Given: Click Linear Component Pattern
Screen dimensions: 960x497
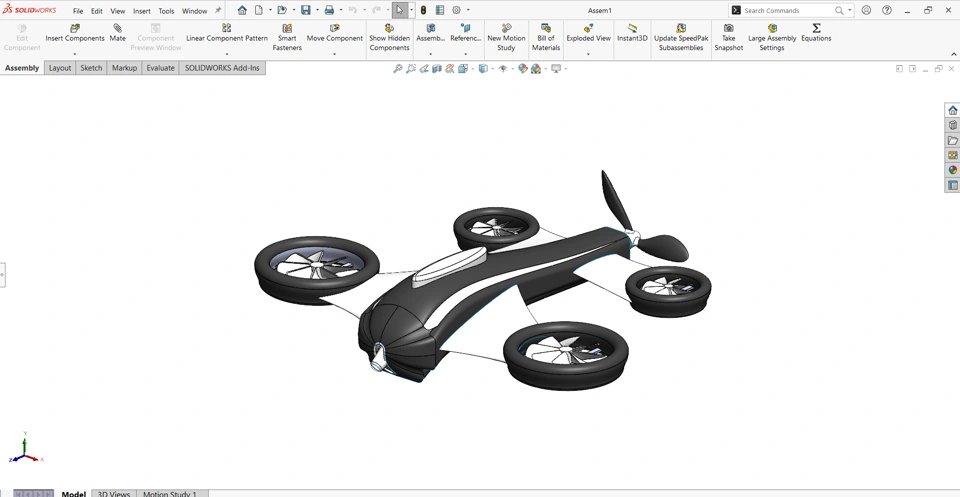Looking at the screenshot, I should coord(227,33).
